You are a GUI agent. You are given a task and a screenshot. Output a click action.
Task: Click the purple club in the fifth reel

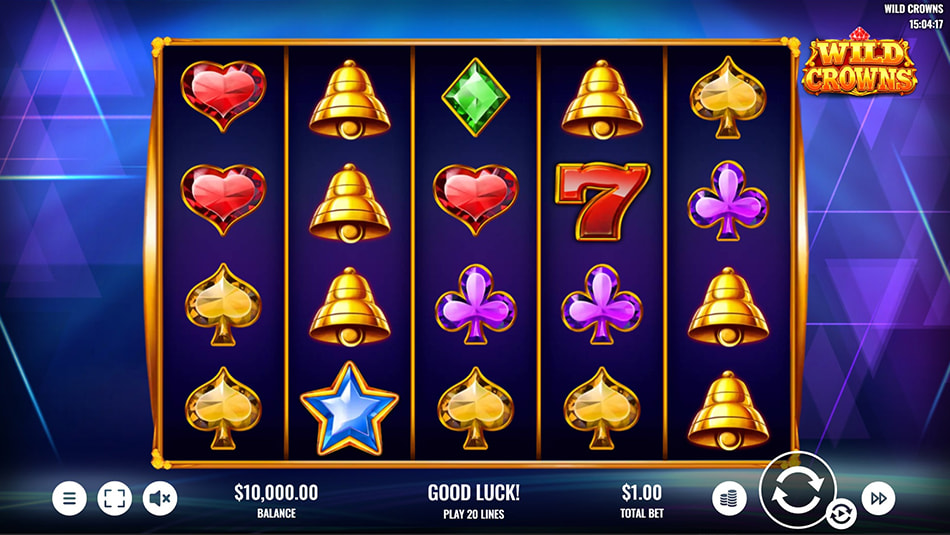728,201
